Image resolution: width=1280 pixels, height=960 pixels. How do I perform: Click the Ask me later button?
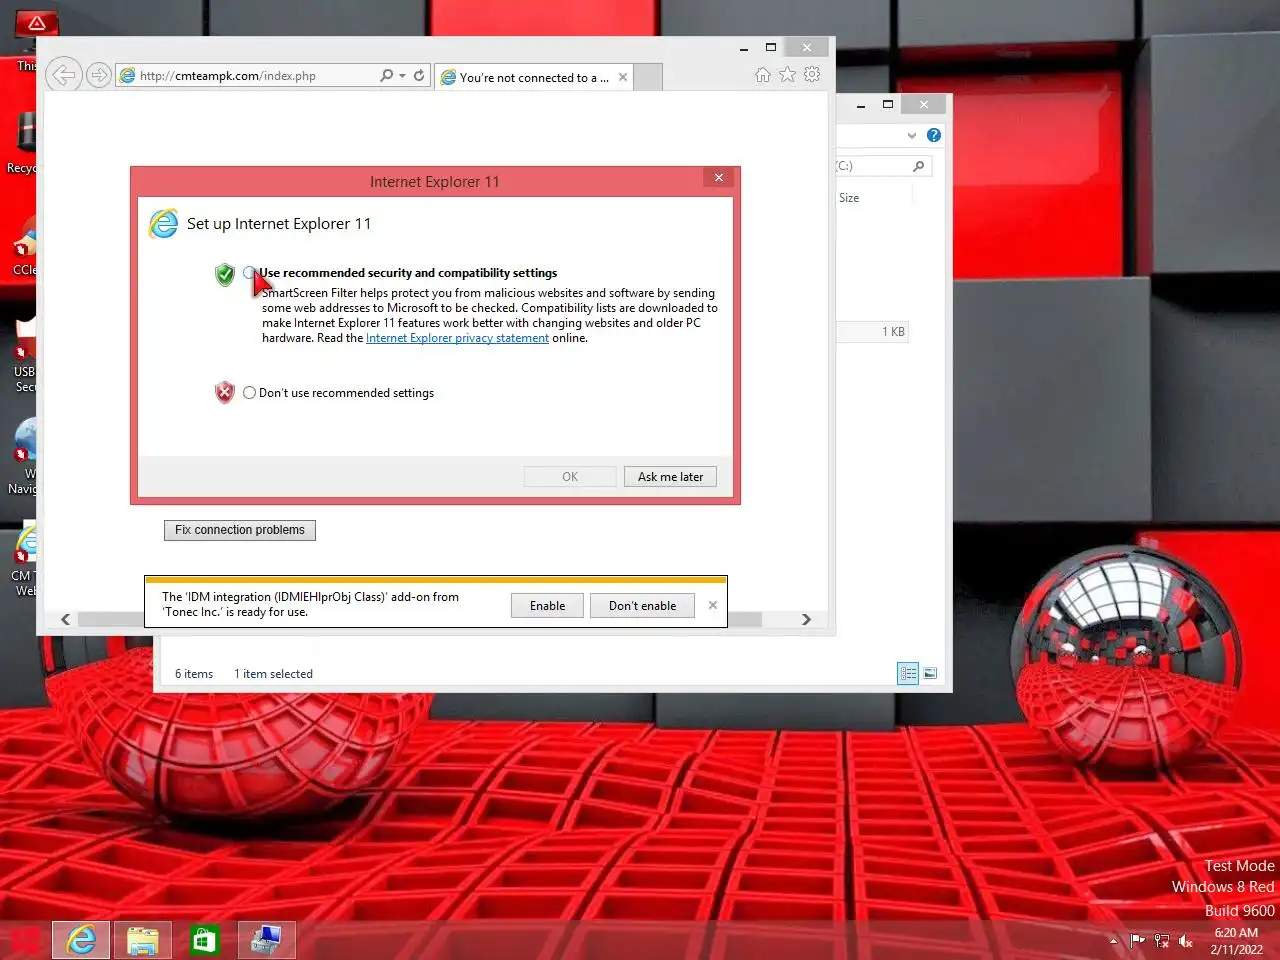[x=670, y=477]
